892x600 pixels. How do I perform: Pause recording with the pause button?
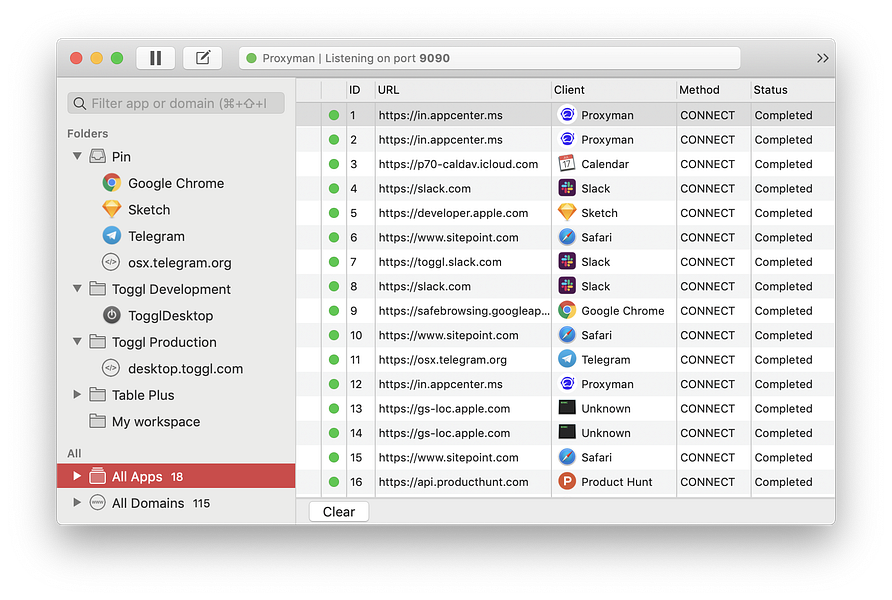(x=155, y=58)
